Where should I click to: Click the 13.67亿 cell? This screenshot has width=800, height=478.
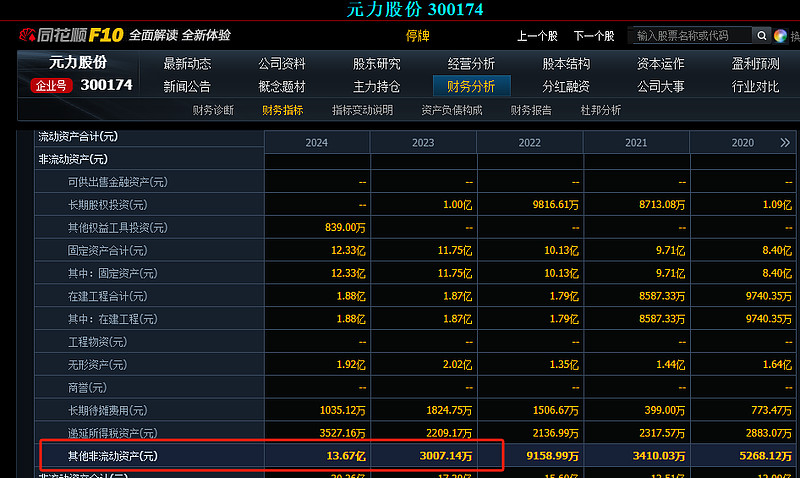[x=346, y=456]
